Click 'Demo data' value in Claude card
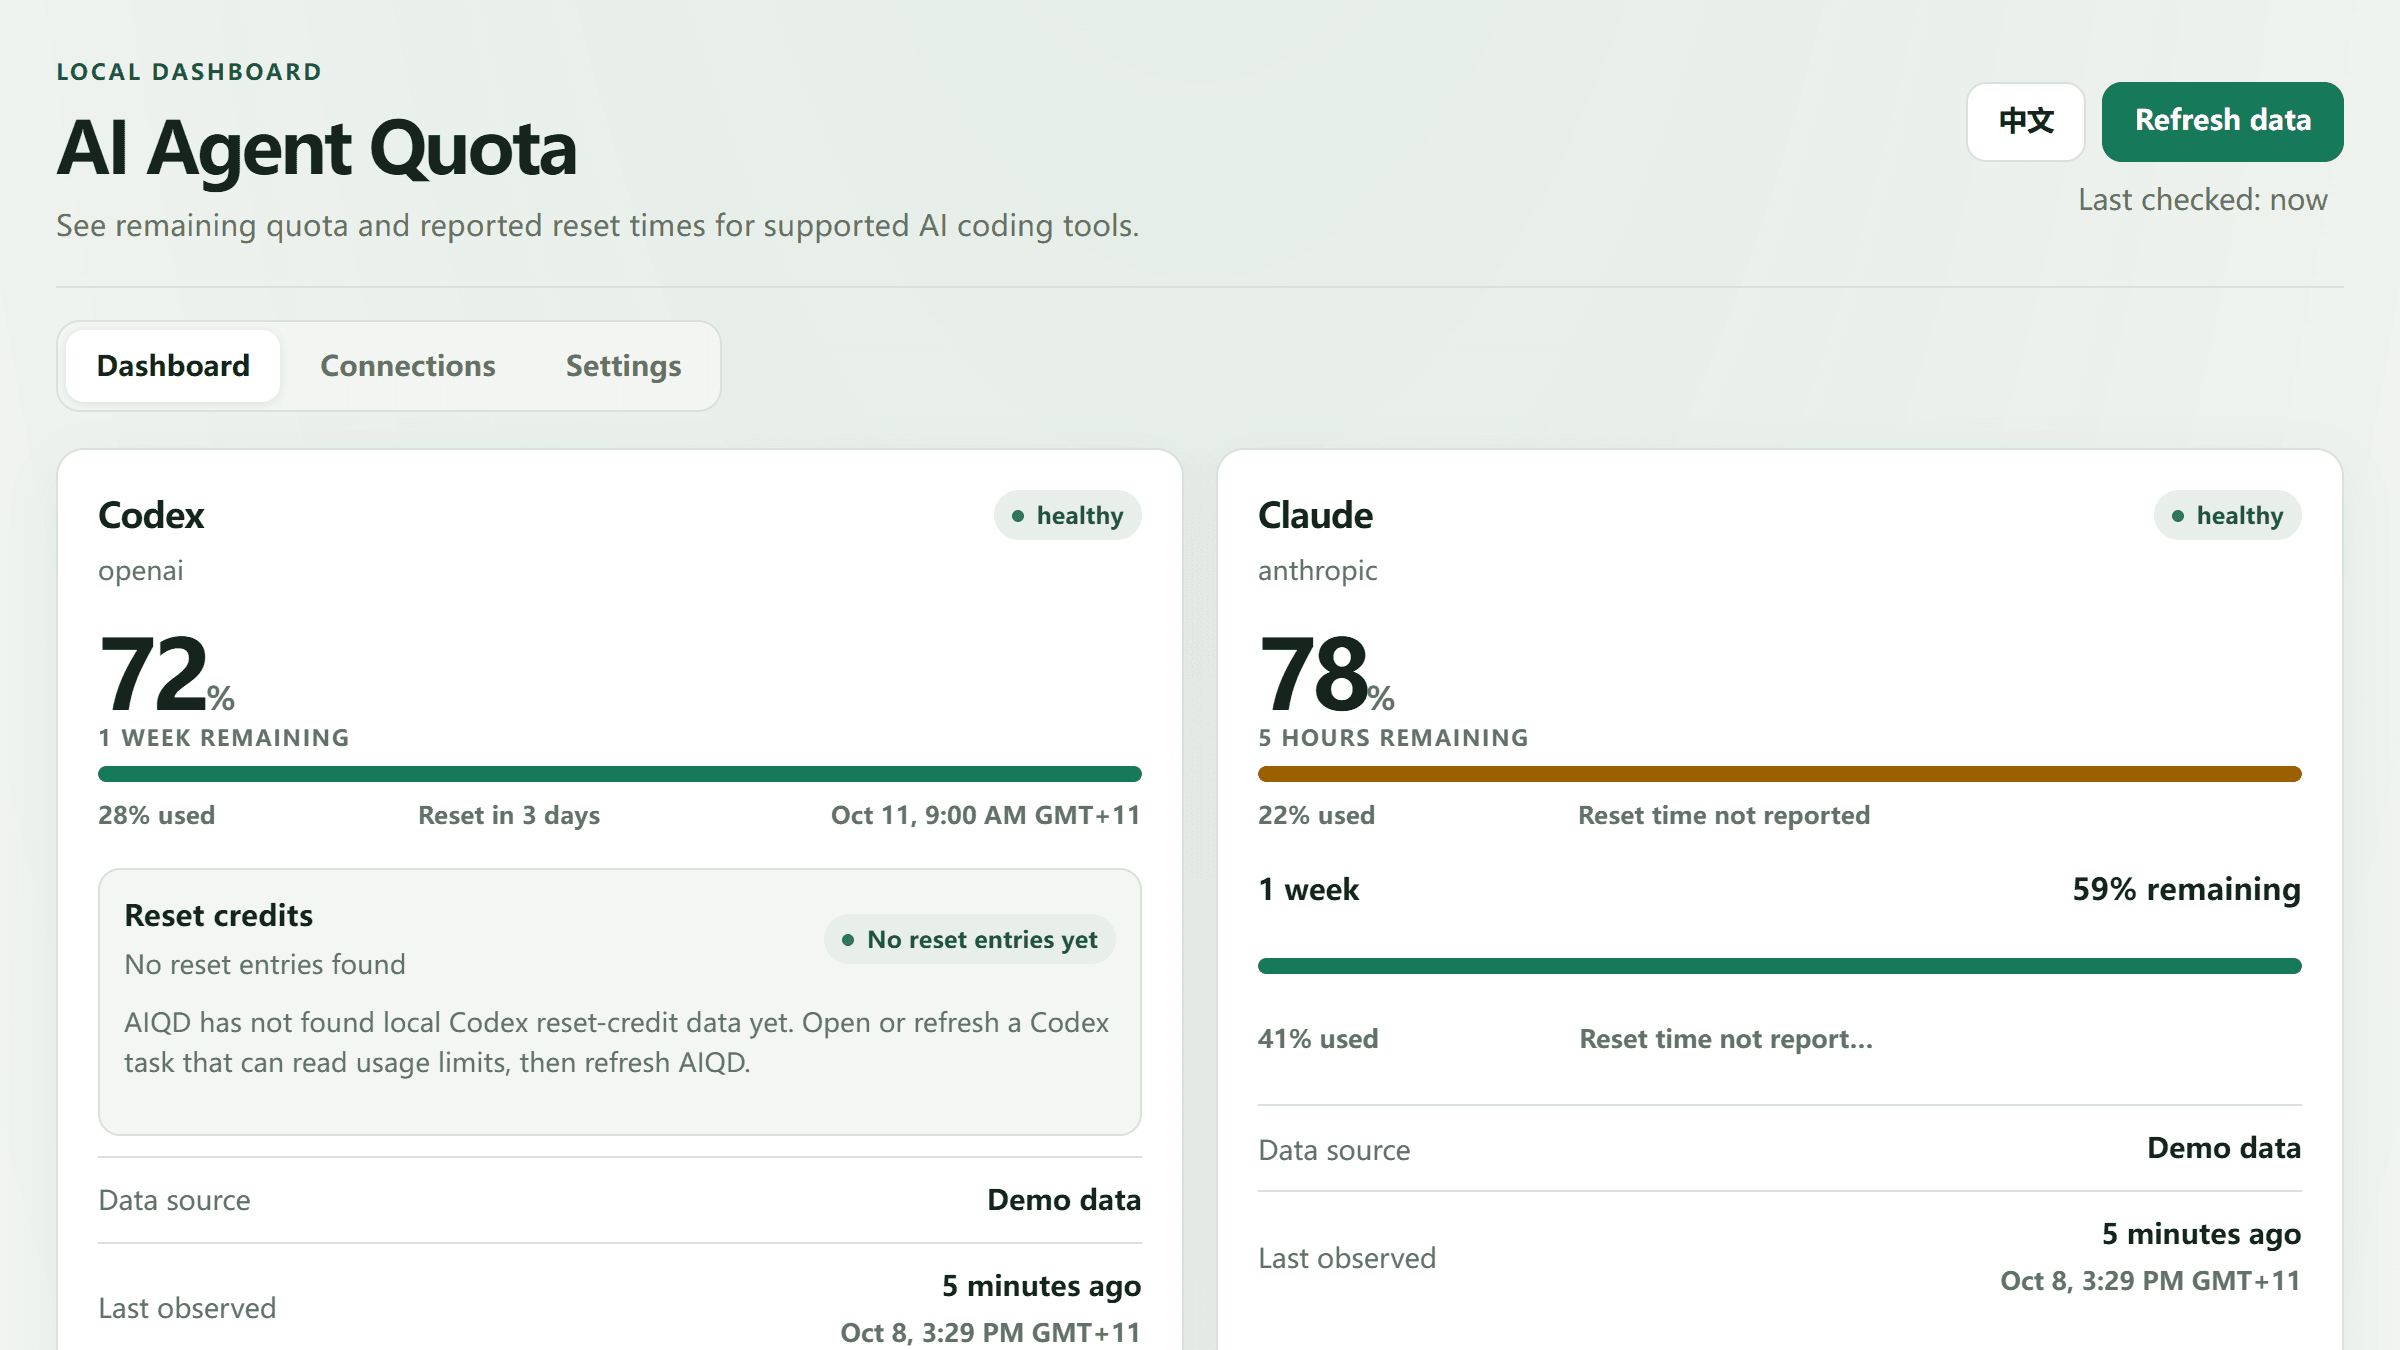This screenshot has width=2400, height=1350. [x=2224, y=1148]
